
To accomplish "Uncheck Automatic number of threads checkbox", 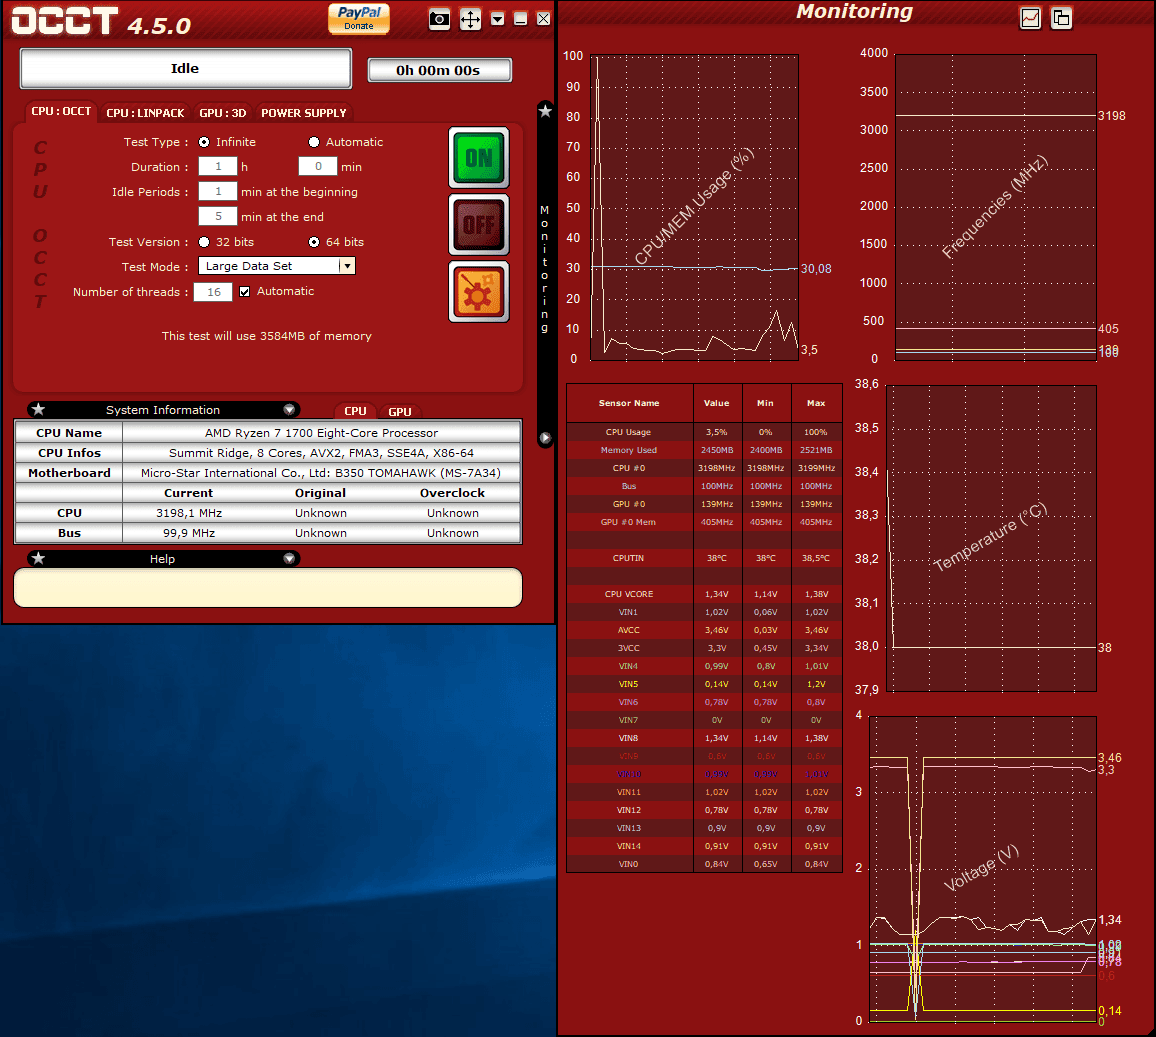I will coord(245,292).
